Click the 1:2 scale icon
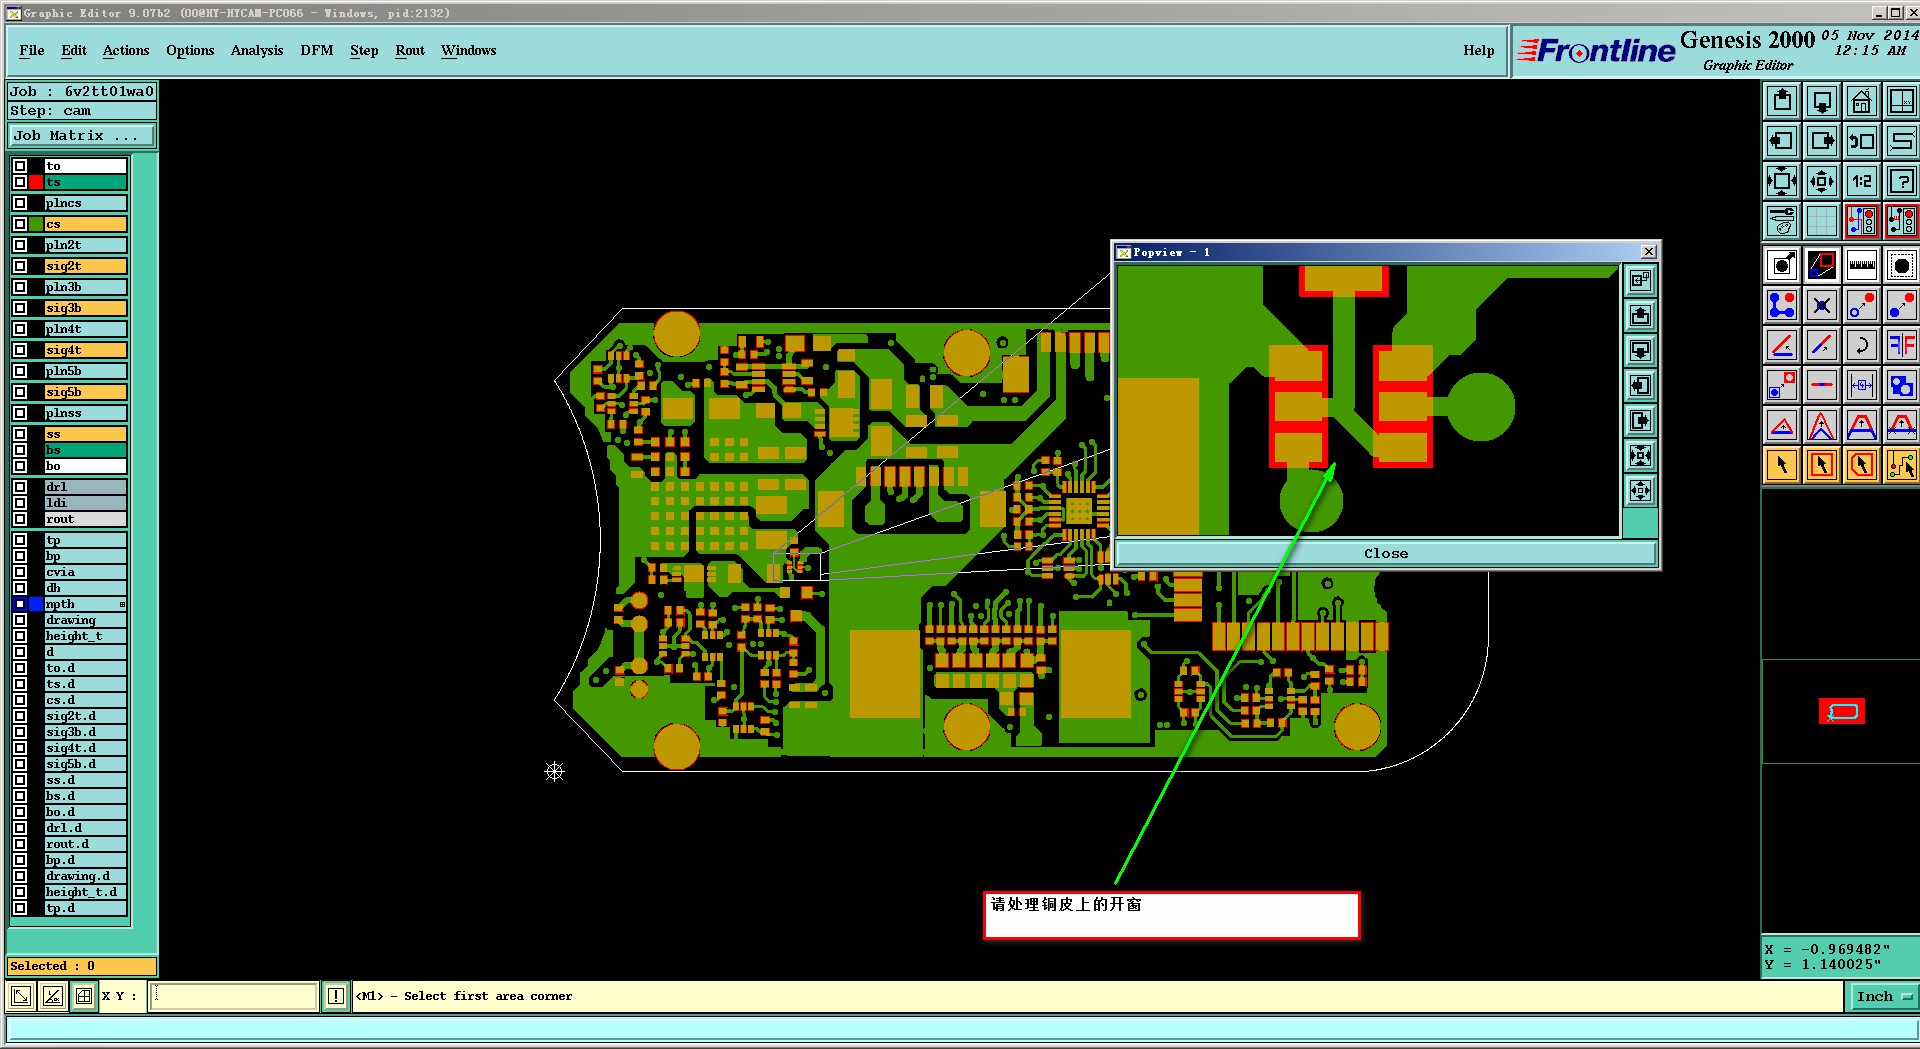The image size is (1920, 1049). point(1862,181)
